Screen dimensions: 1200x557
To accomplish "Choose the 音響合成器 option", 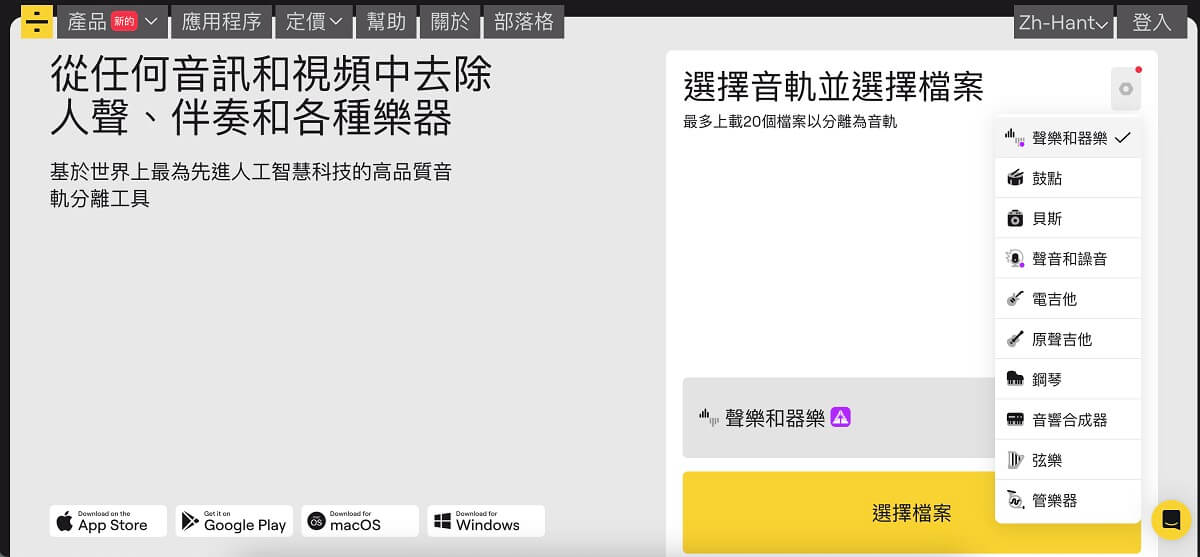I will (1068, 420).
